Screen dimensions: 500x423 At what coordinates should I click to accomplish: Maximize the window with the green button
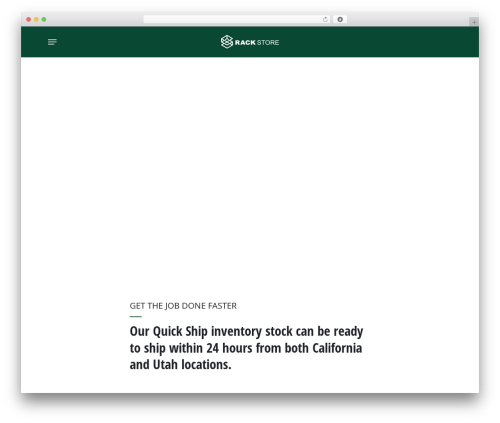click(x=44, y=19)
